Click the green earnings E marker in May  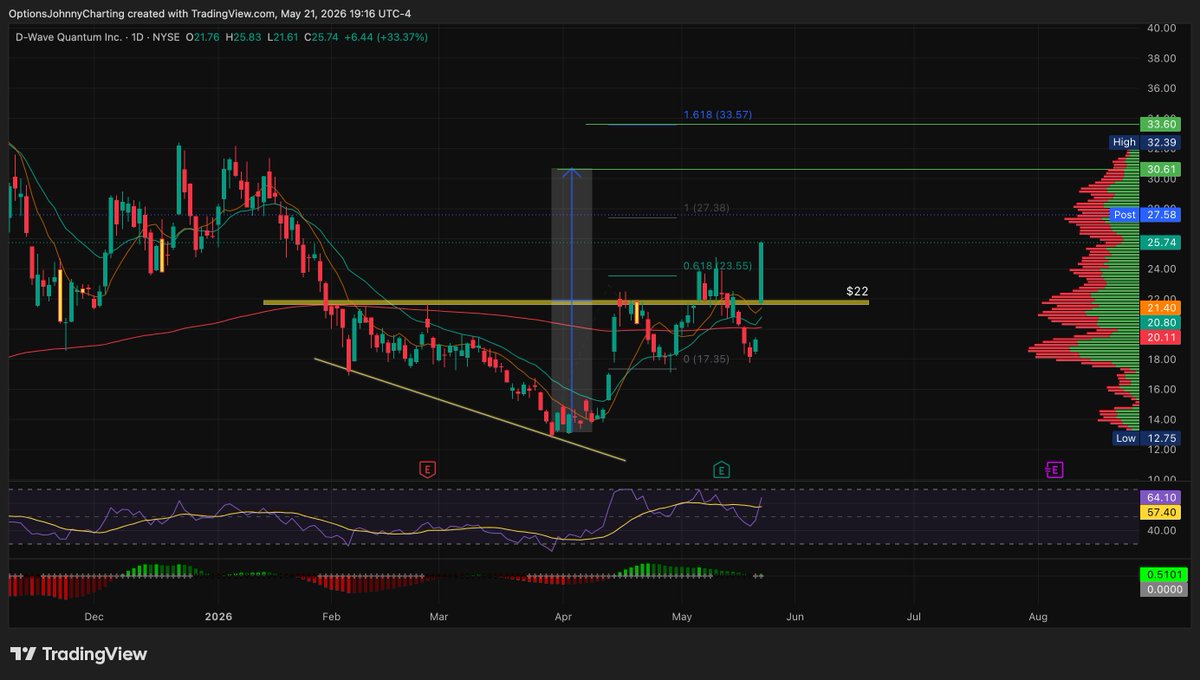(x=721, y=468)
